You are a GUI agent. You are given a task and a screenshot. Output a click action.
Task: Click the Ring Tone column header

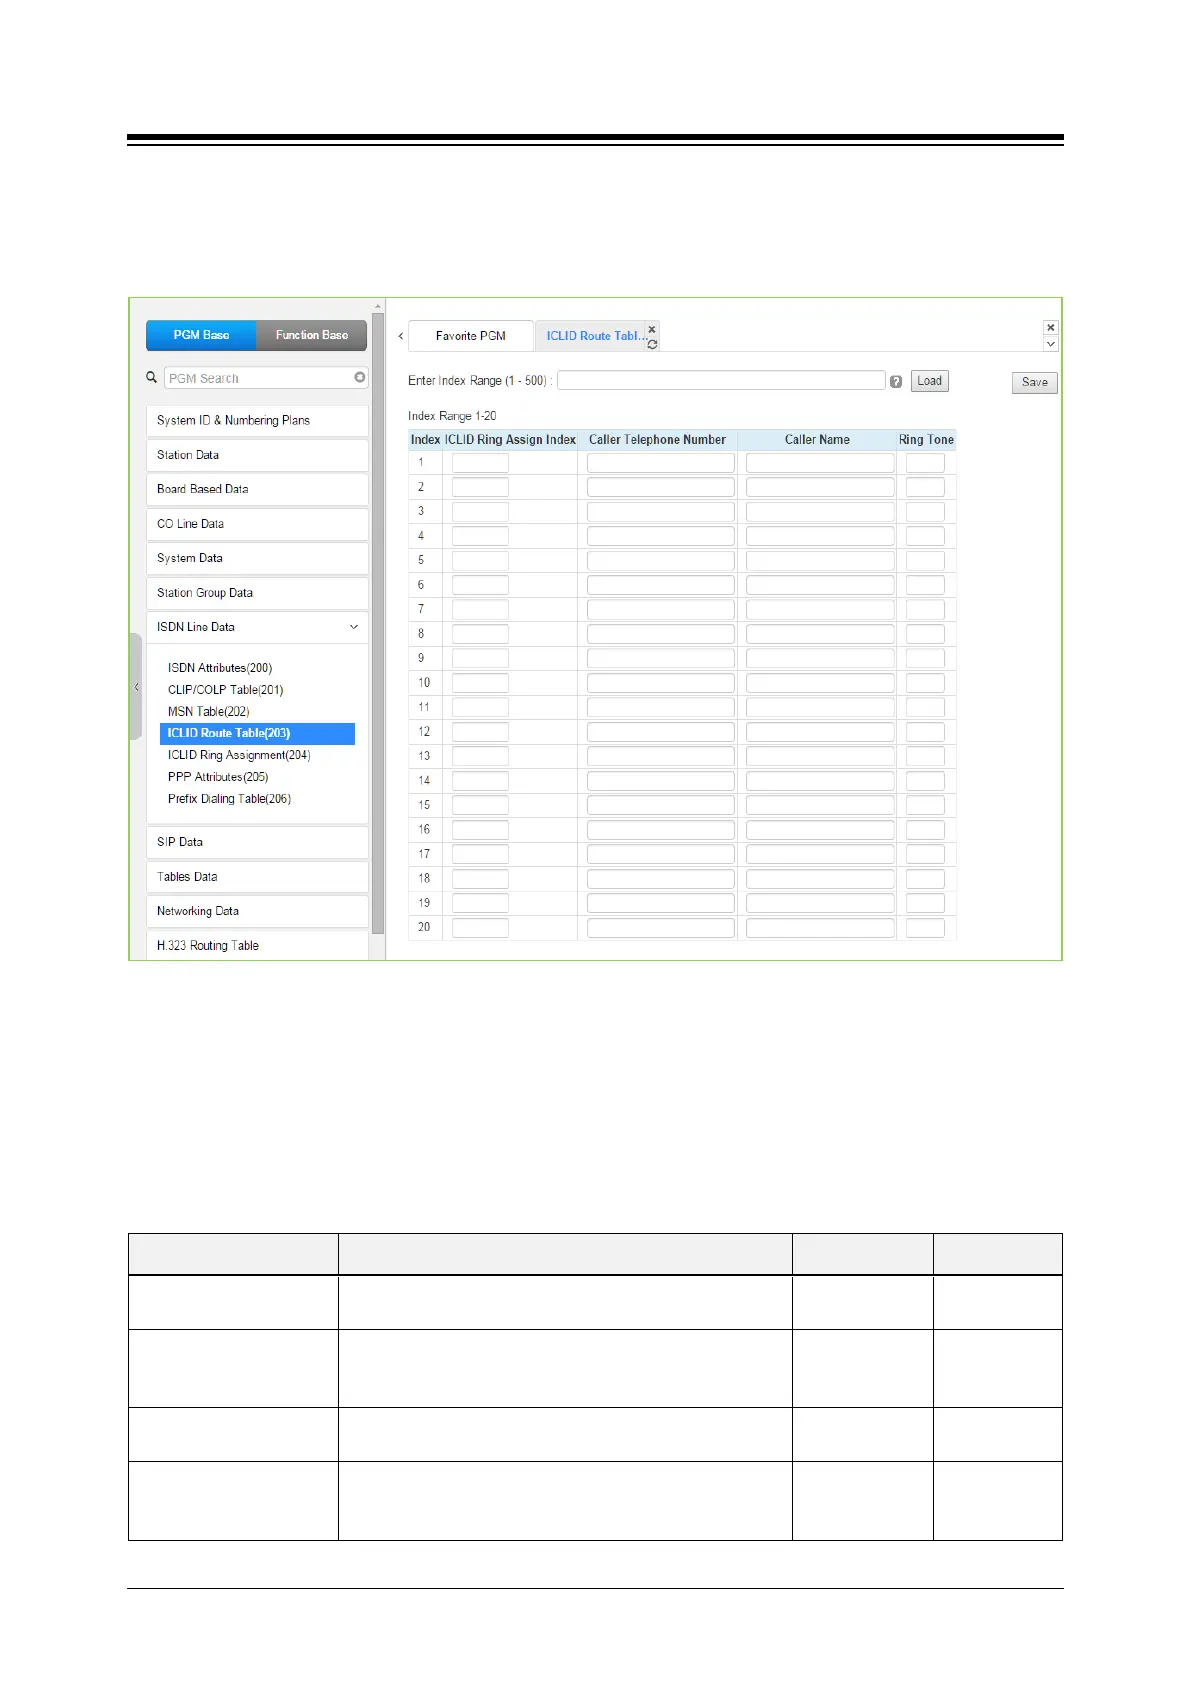click(926, 440)
